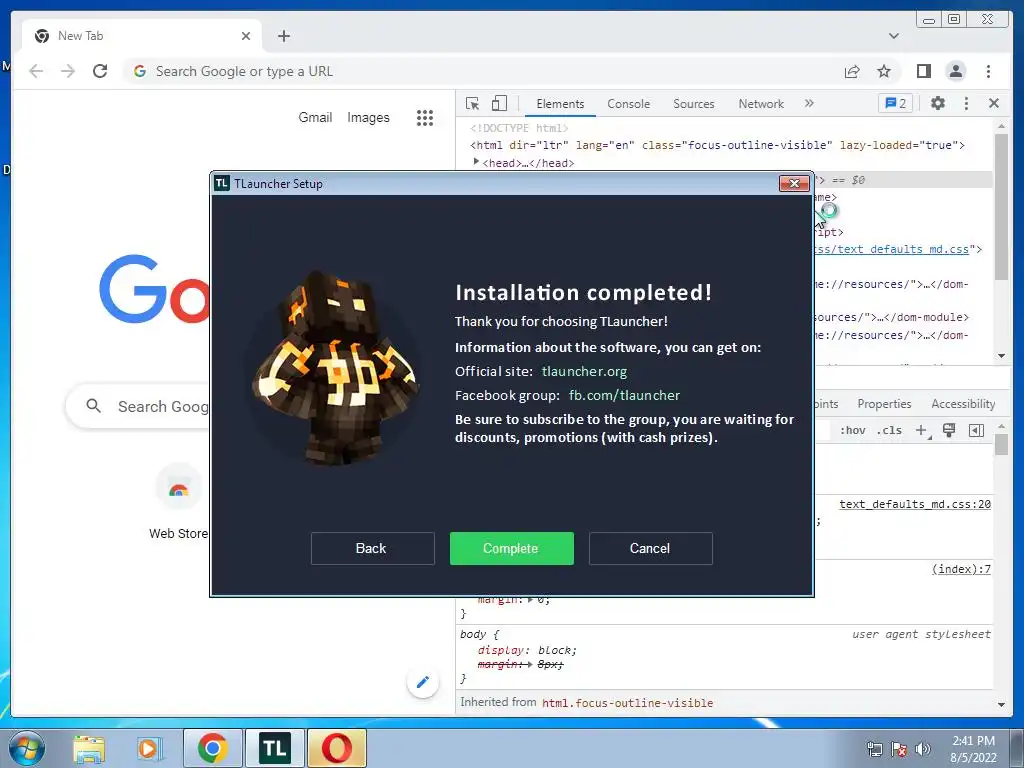Go forward in Chrome history
The width and height of the screenshot is (1024, 768).
(x=68, y=71)
